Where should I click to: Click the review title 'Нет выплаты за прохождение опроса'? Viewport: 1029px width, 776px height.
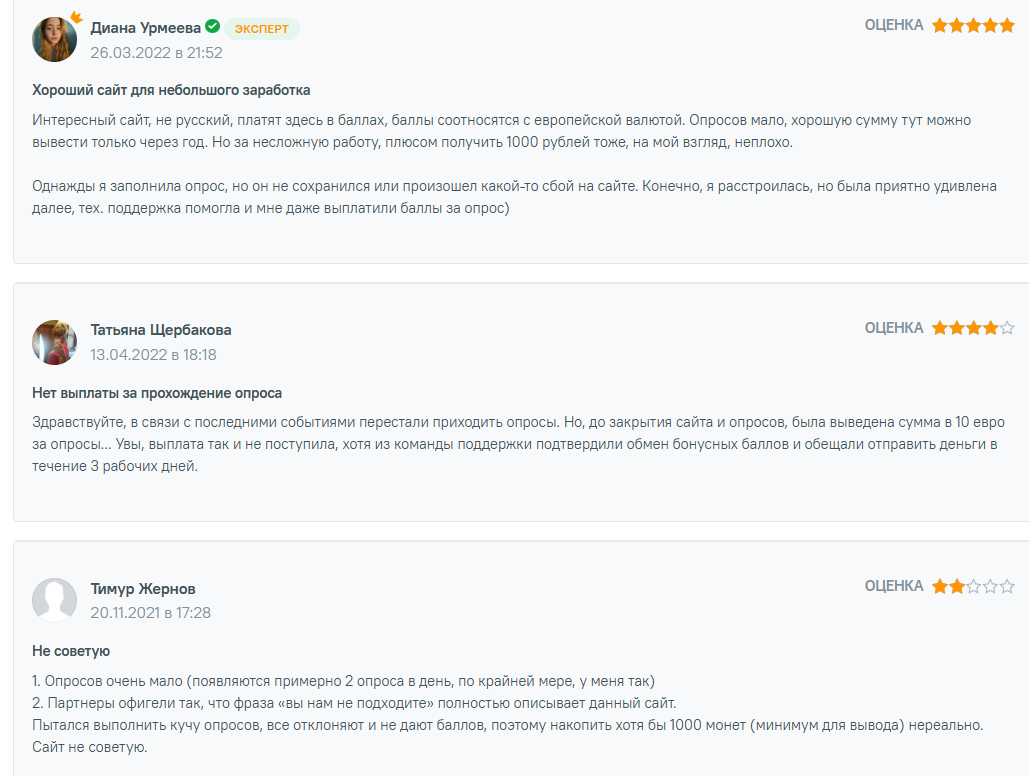coord(157,393)
